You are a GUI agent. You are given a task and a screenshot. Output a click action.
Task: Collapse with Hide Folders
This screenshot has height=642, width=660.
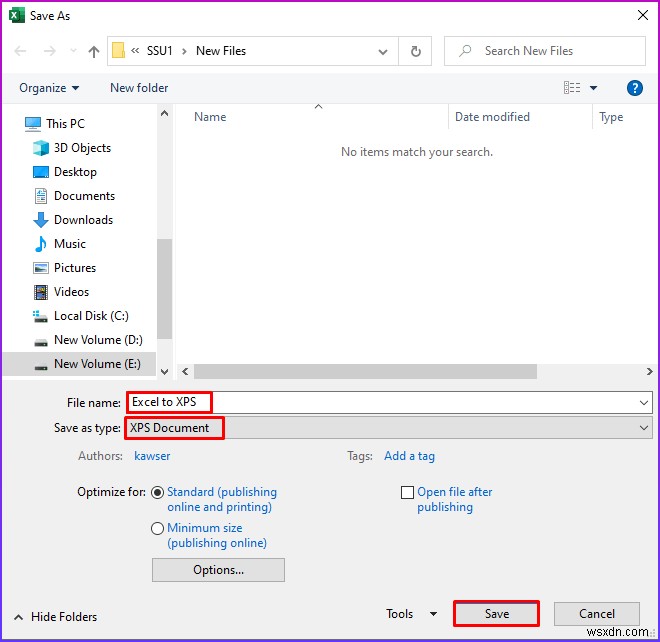[x=56, y=617]
